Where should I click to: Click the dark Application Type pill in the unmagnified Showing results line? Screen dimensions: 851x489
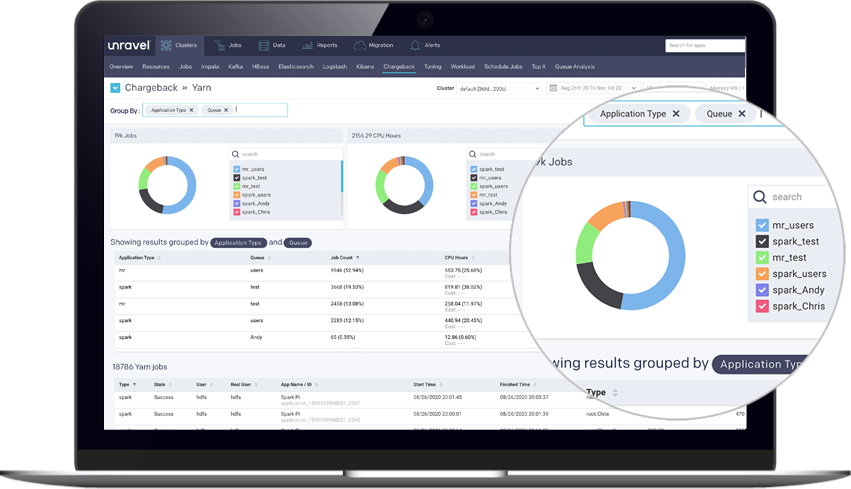point(238,243)
